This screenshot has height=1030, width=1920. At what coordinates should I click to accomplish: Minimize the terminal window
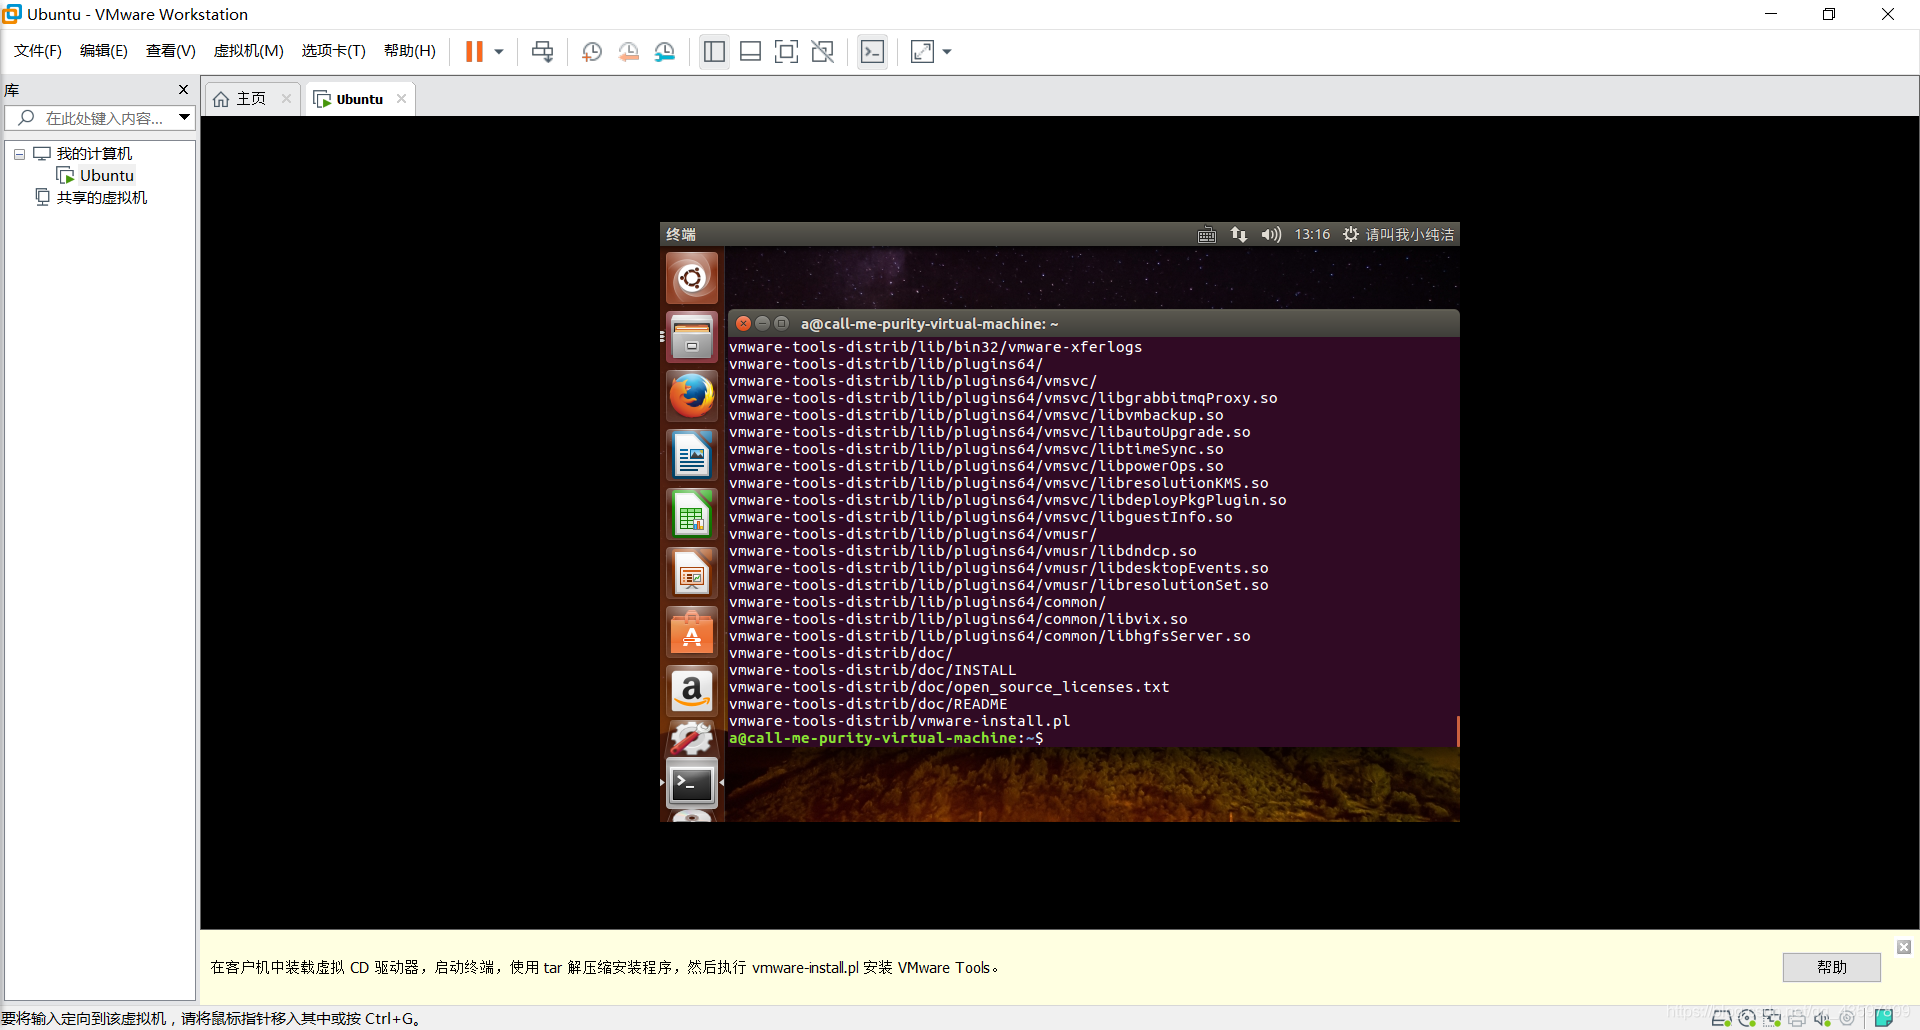coord(762,323)
